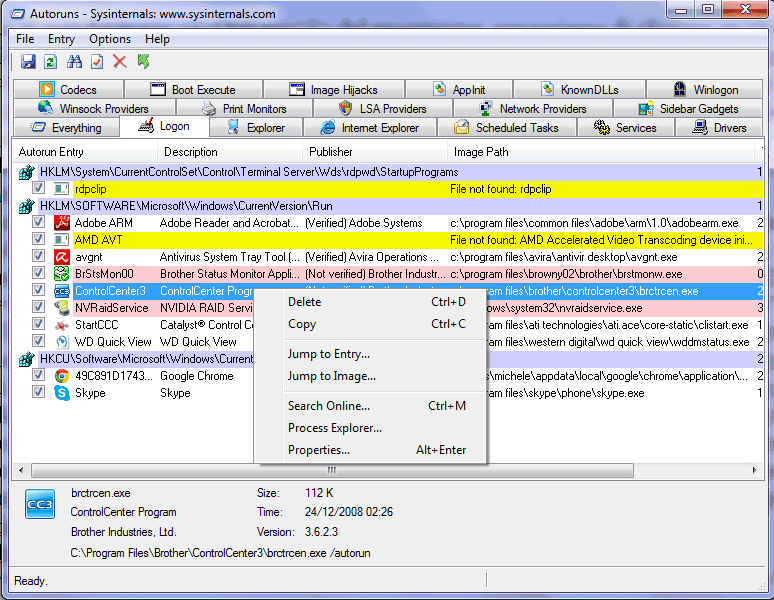Switch to the Services tab

point(625,128)
